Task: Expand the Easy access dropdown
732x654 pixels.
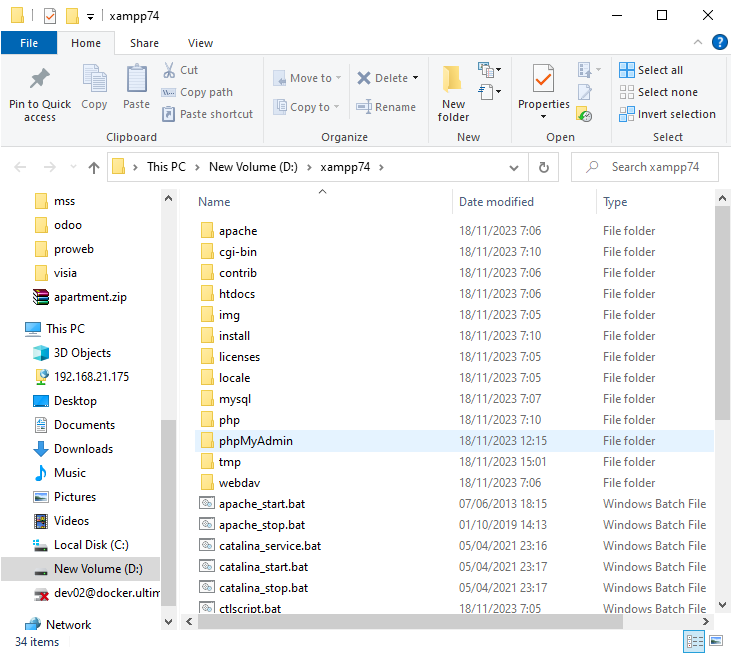Action: [x=489, y=91]
